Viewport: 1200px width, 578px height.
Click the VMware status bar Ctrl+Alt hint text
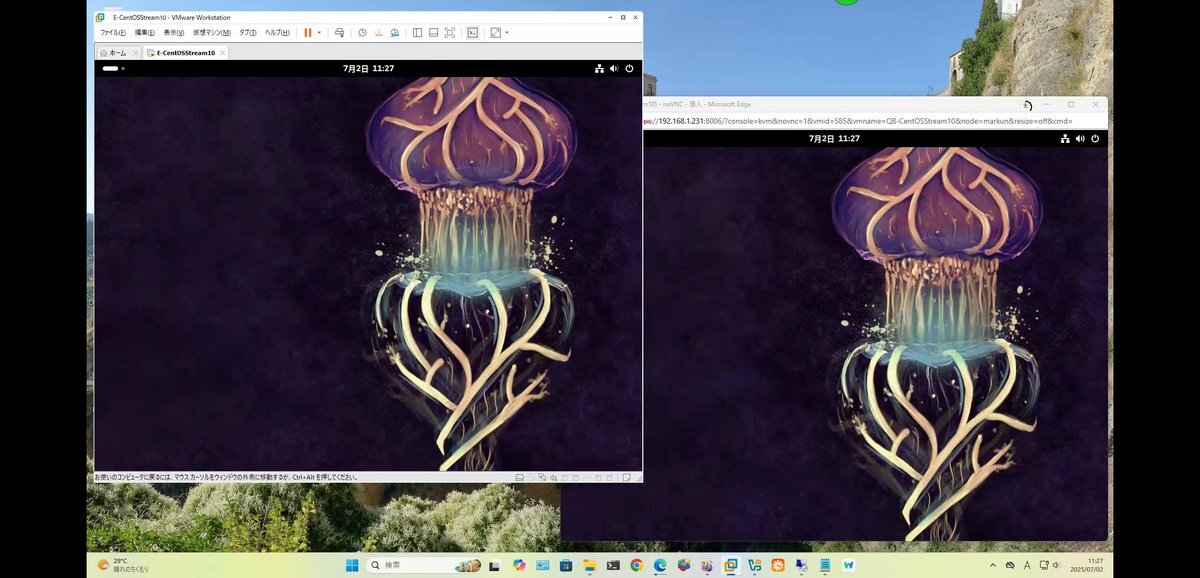click(x=226, y=477)
